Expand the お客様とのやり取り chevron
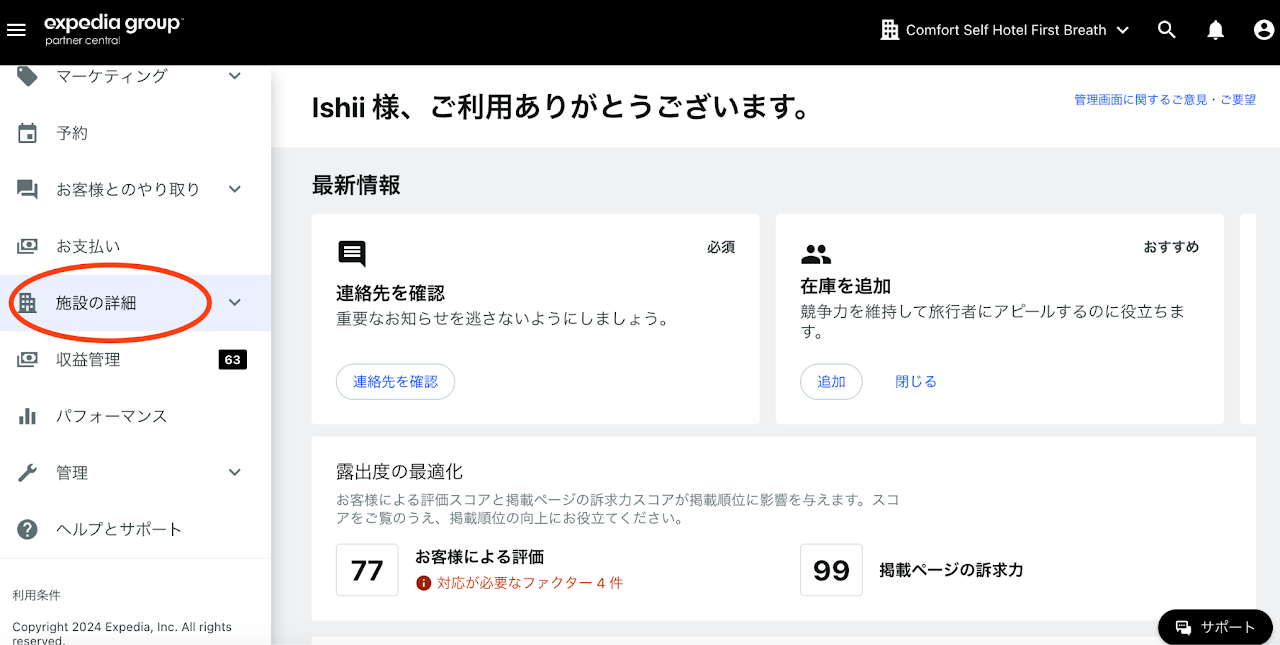This screenshot has height=645, width=1280. click(x=235, y=189)
